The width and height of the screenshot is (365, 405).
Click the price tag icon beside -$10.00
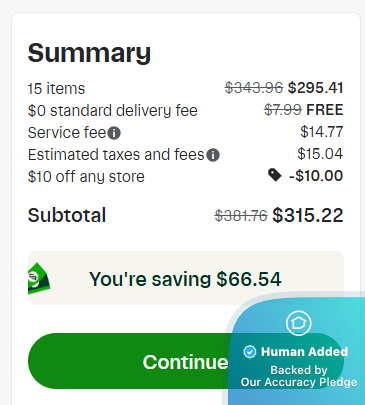click(x=275, y=175)
